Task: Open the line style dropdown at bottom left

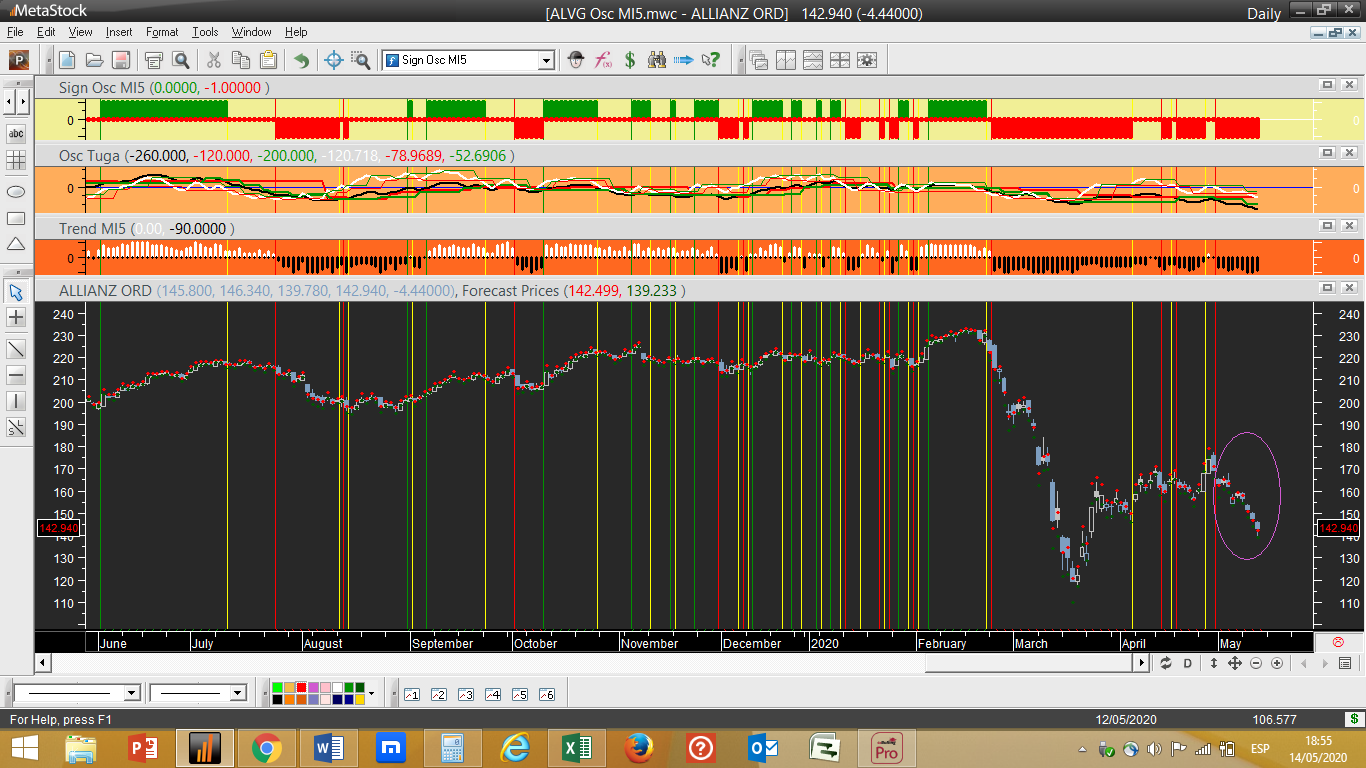Action: tap(131, 693)
